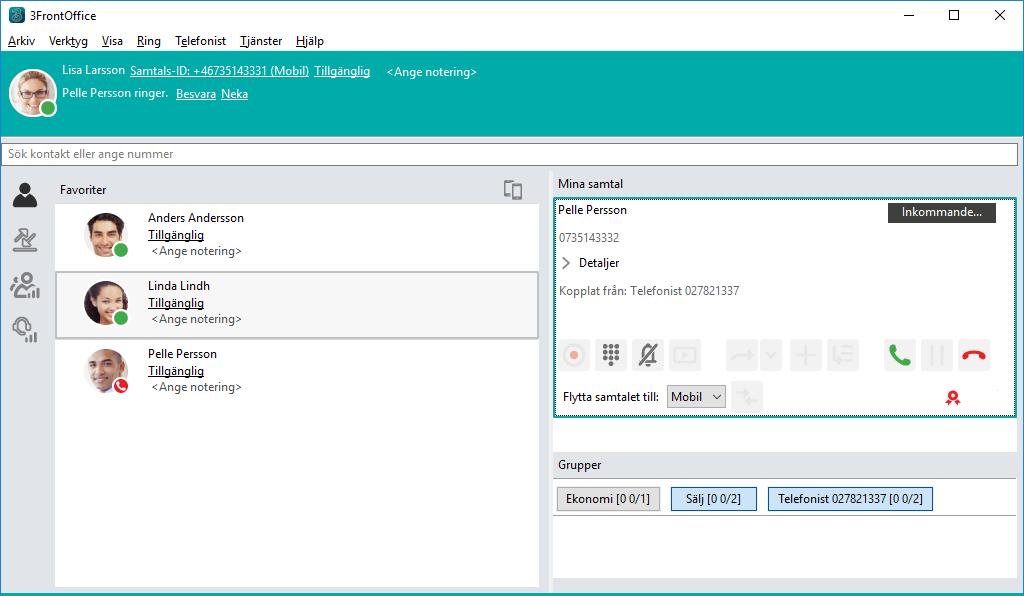
Task: Click Anders Andersson's Tillgänglig status
Action: 176,235
